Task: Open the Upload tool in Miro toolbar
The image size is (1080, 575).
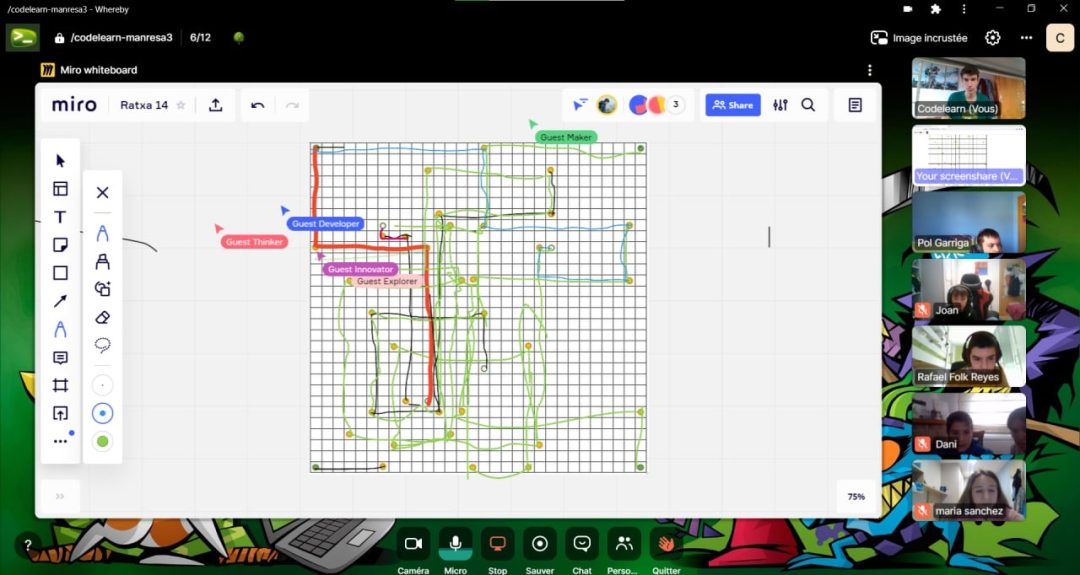Action: (61, 413)
